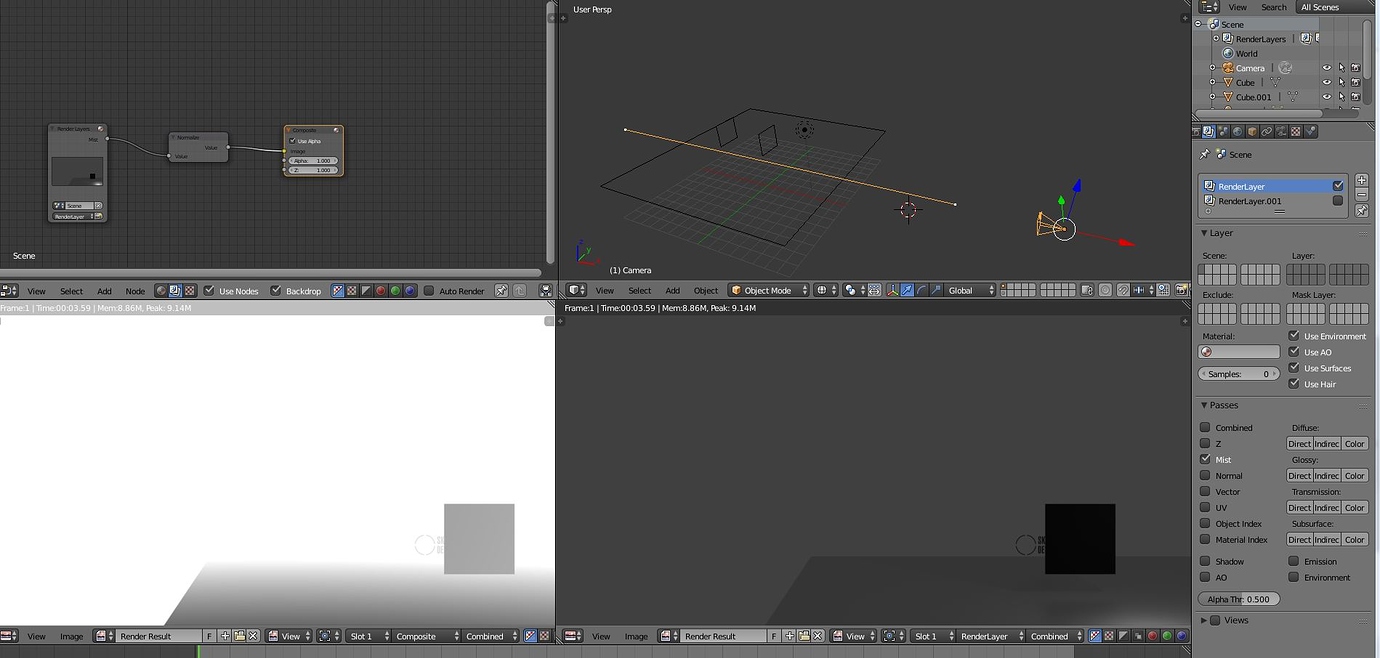Toggle Use Environment checkbox
1380x658 pixels.
pos(1294,336)
